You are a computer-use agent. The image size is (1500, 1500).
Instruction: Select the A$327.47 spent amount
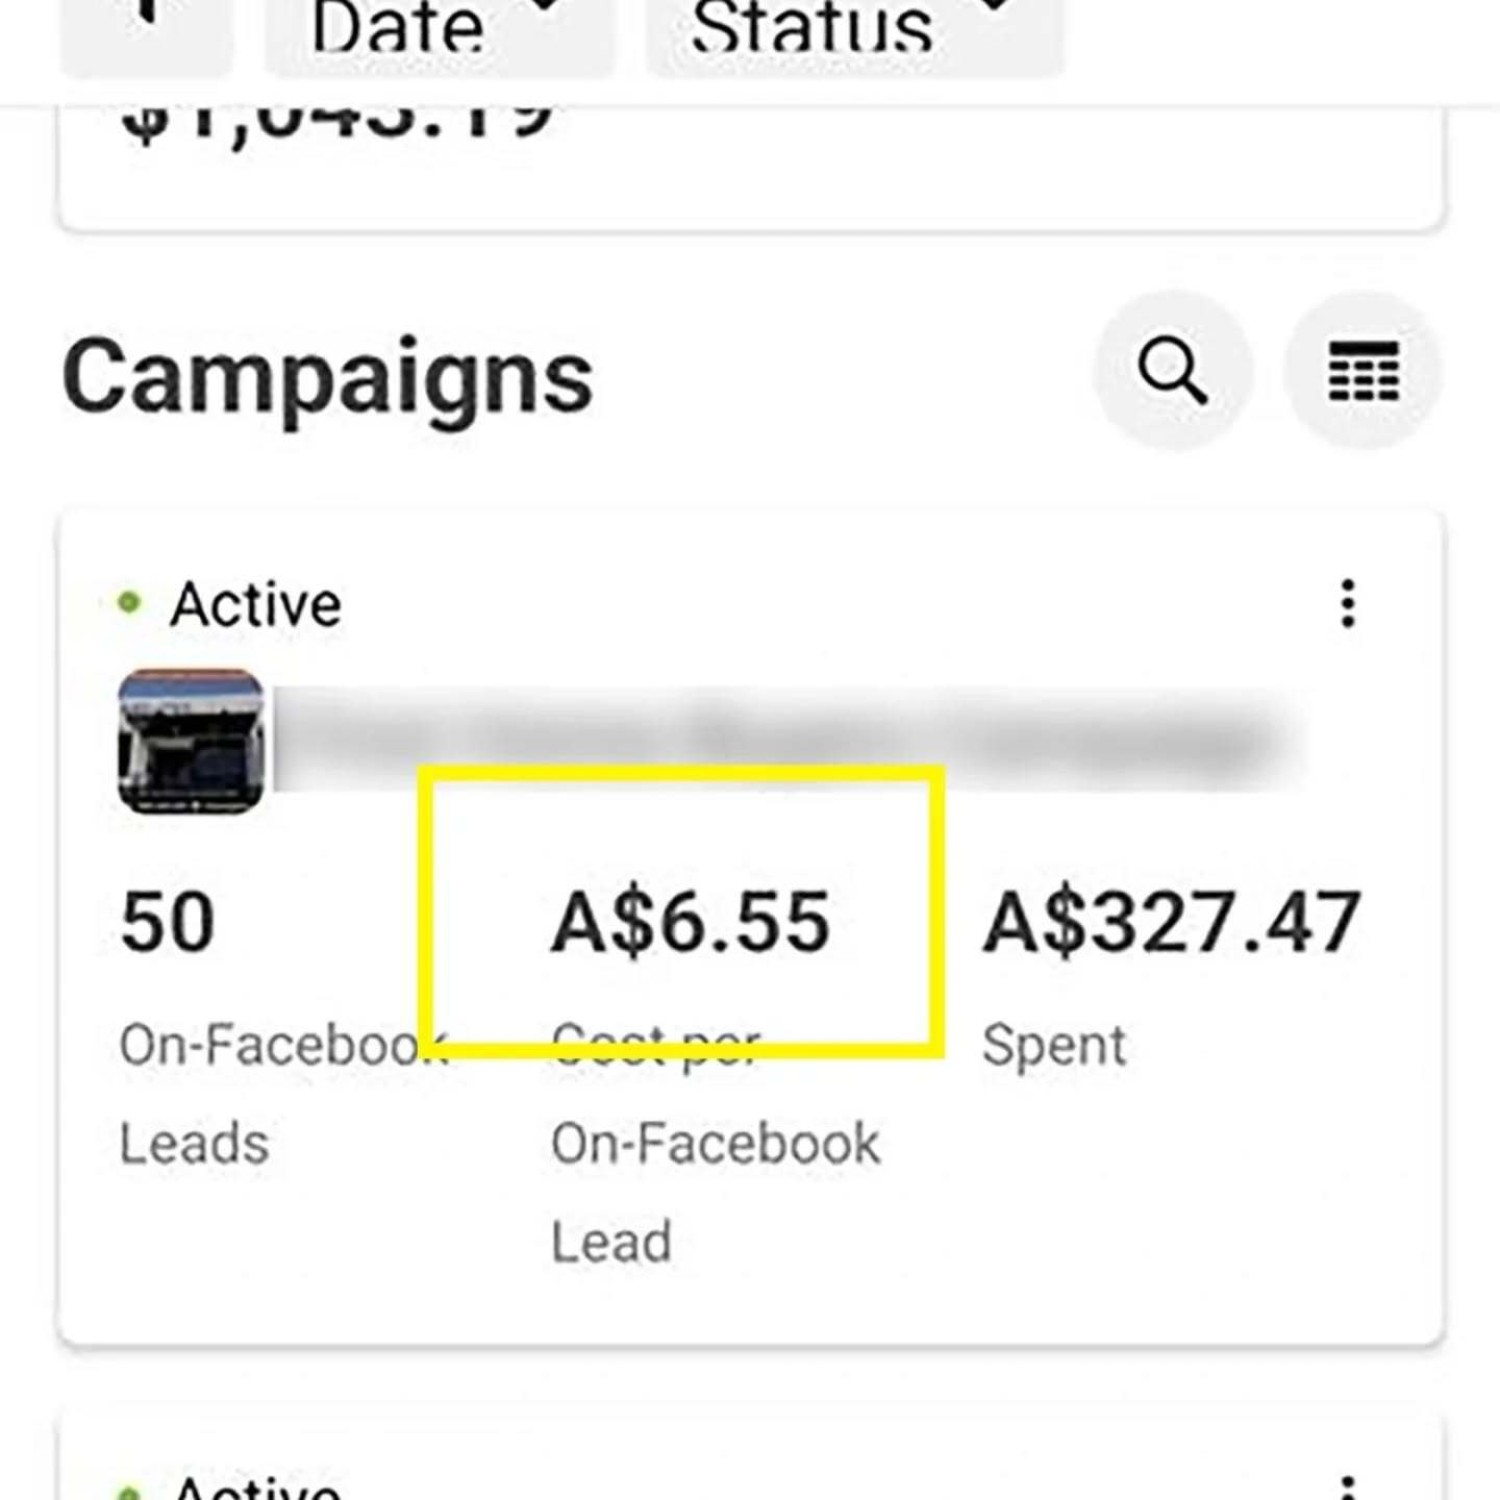click(x=1170, y=922)
